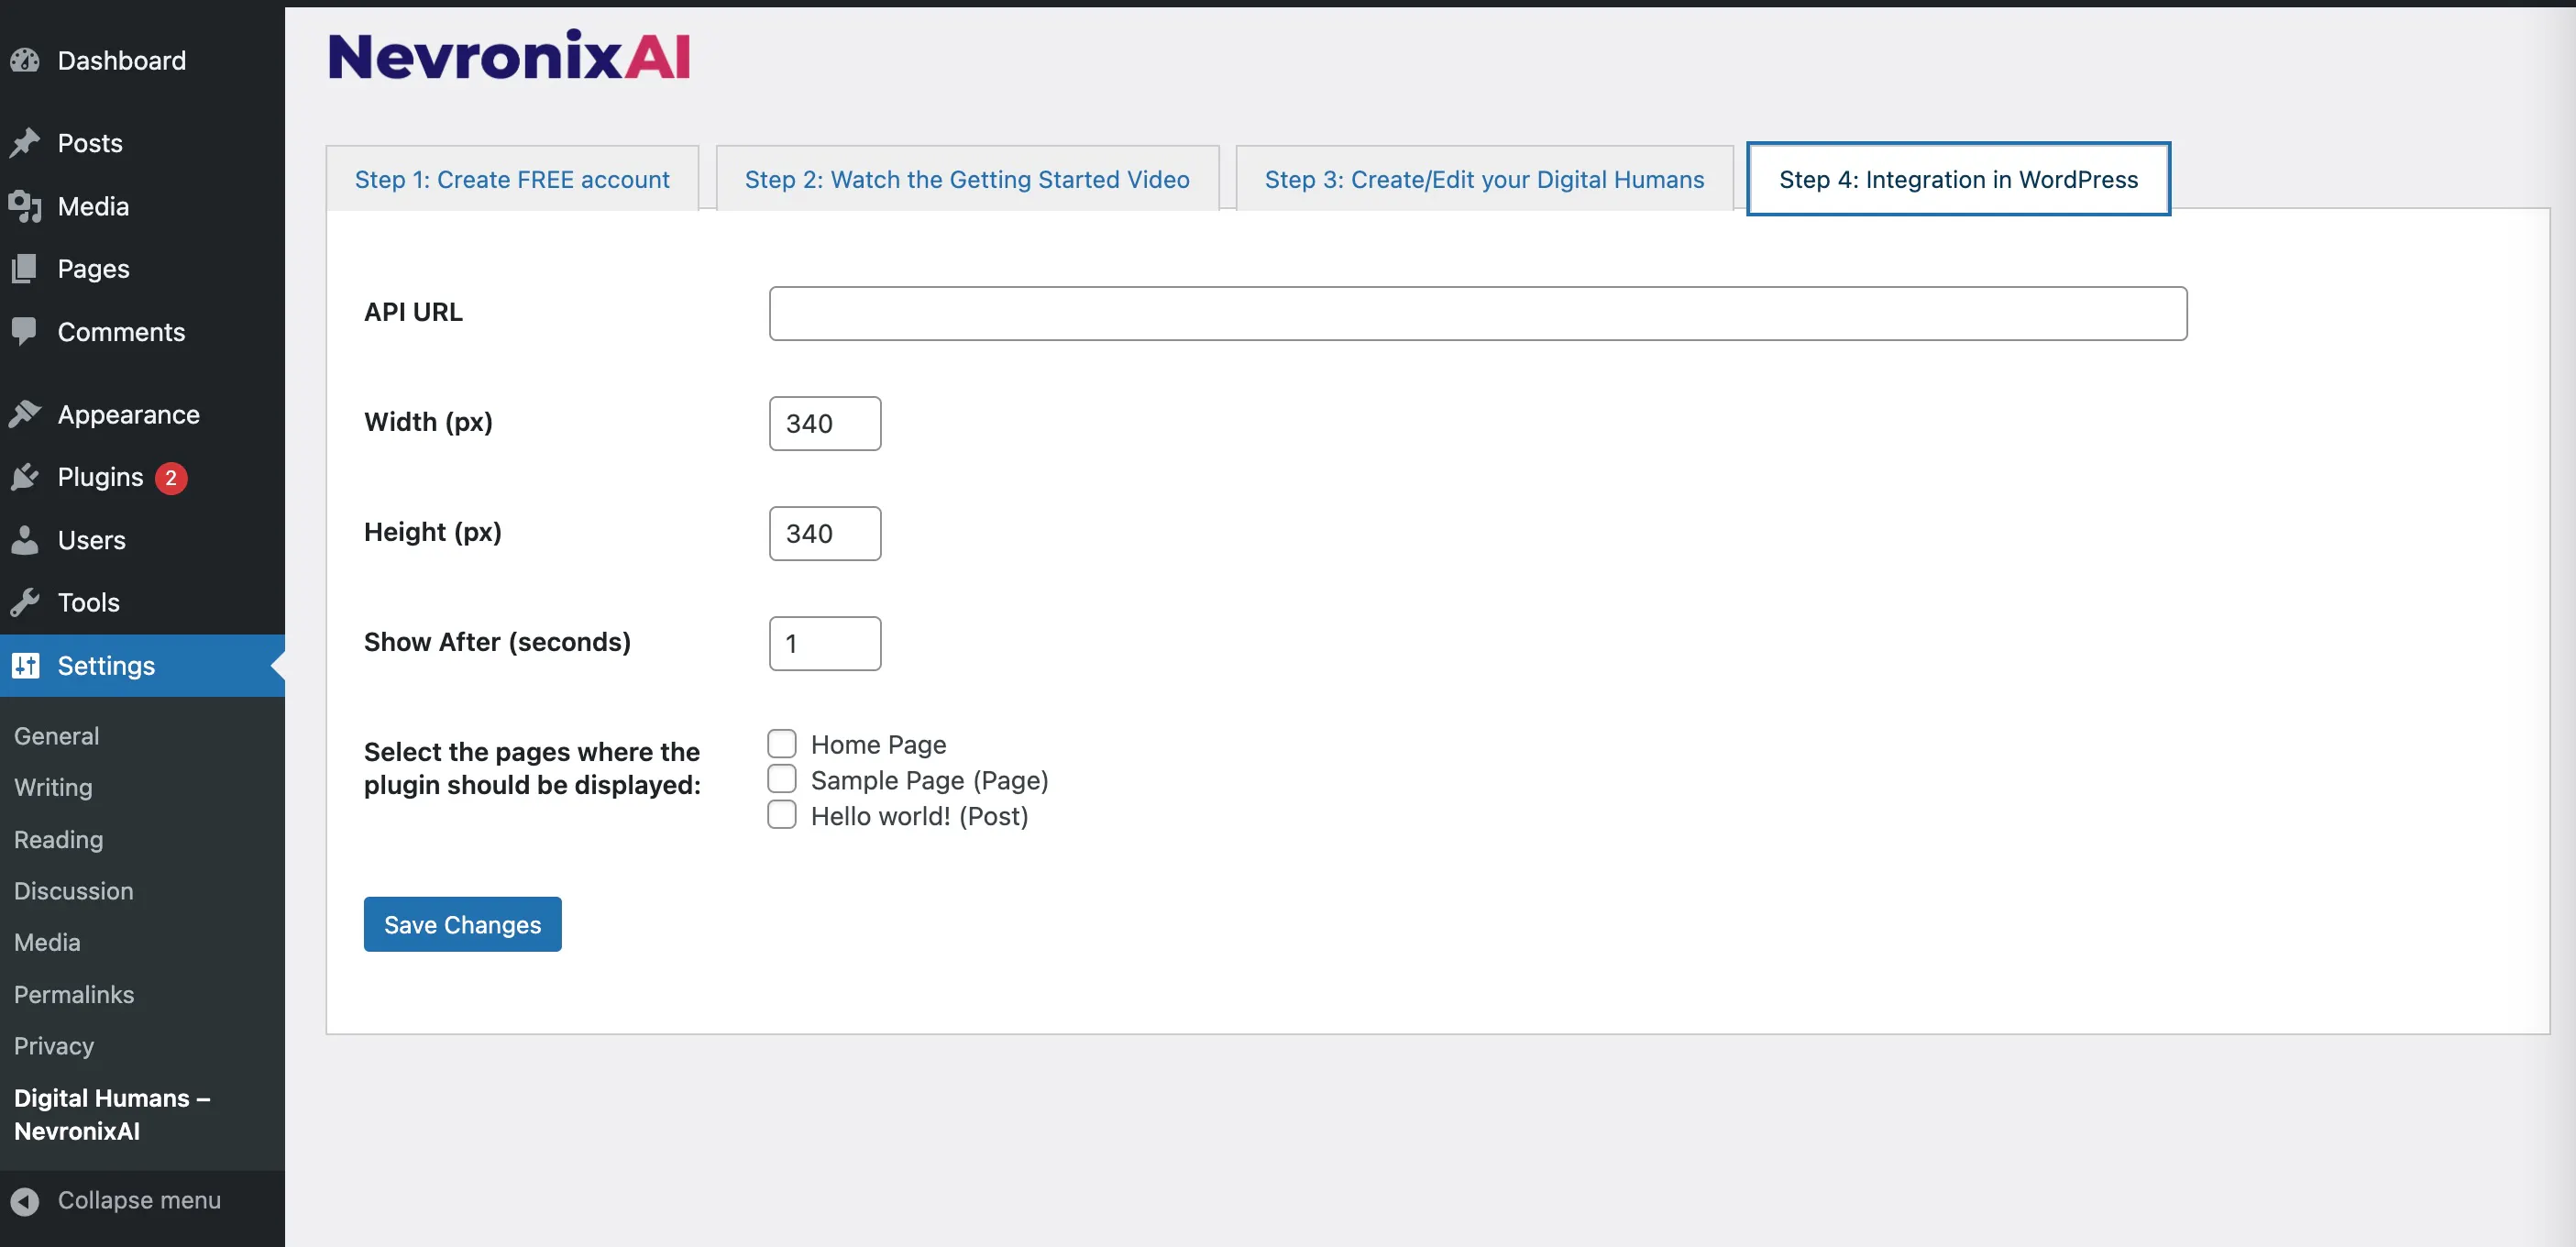Click the Height (px) input field
Viewport: 2576px width, 1247px height.
pos(825,533)
